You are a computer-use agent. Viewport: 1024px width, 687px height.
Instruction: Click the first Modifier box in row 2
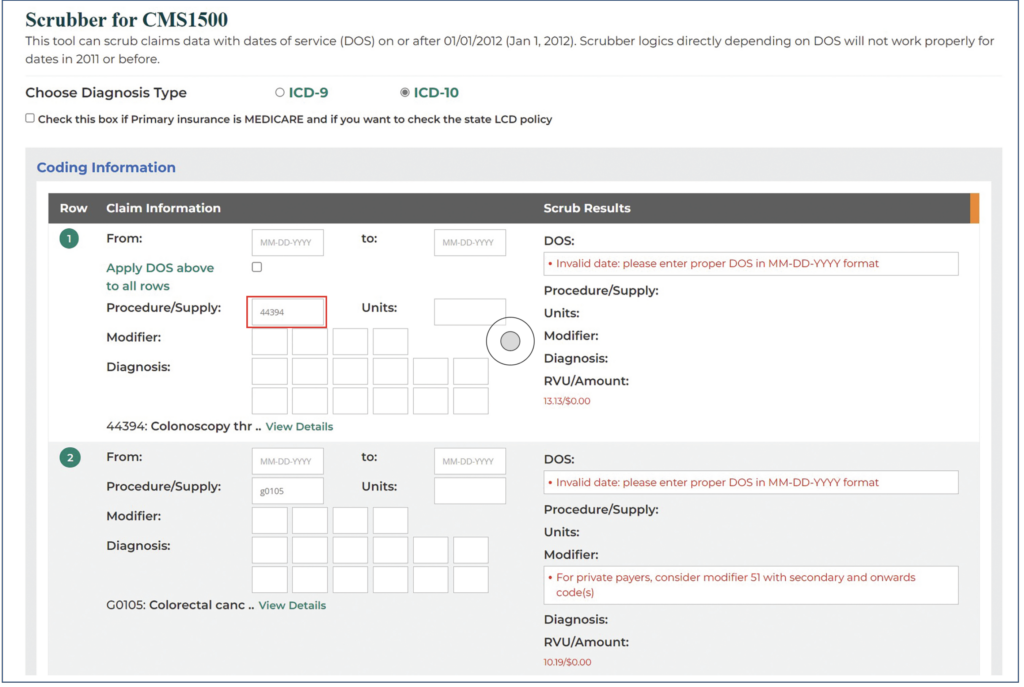(x=268, y=520)
